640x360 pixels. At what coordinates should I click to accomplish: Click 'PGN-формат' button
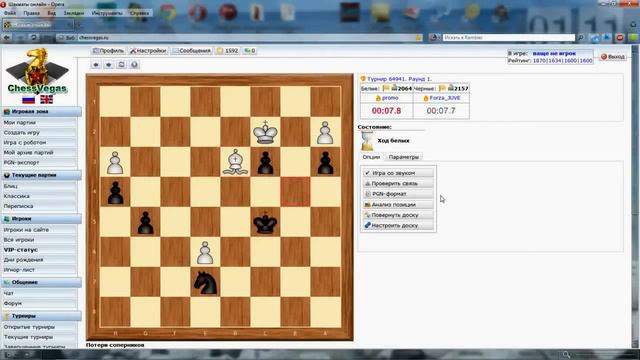398,194
